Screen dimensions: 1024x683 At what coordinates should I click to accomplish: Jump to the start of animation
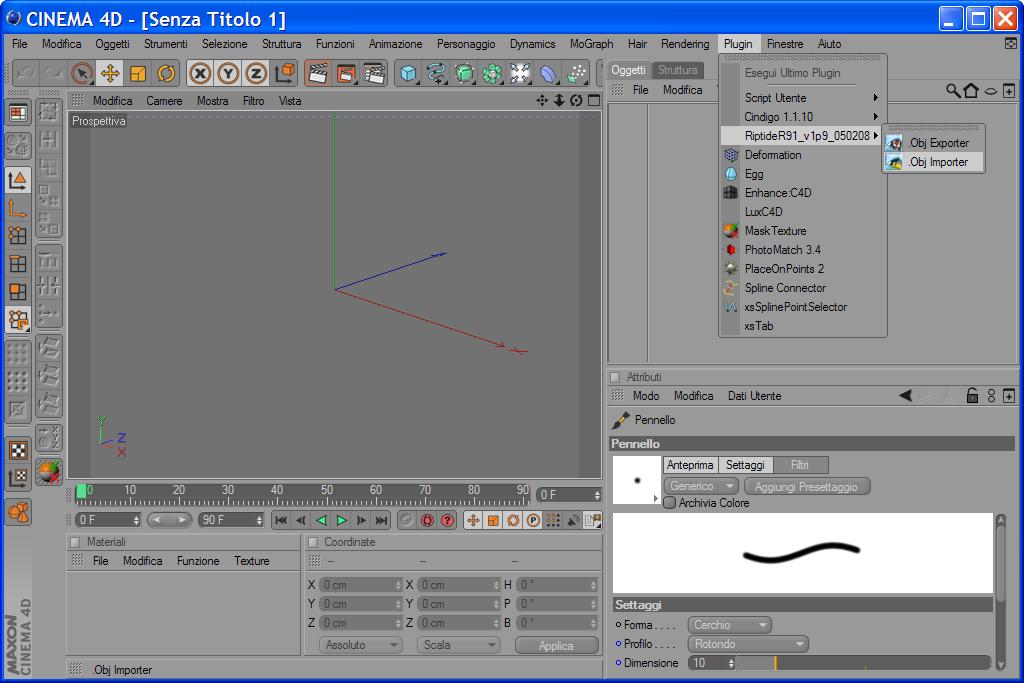pos(281,520)
